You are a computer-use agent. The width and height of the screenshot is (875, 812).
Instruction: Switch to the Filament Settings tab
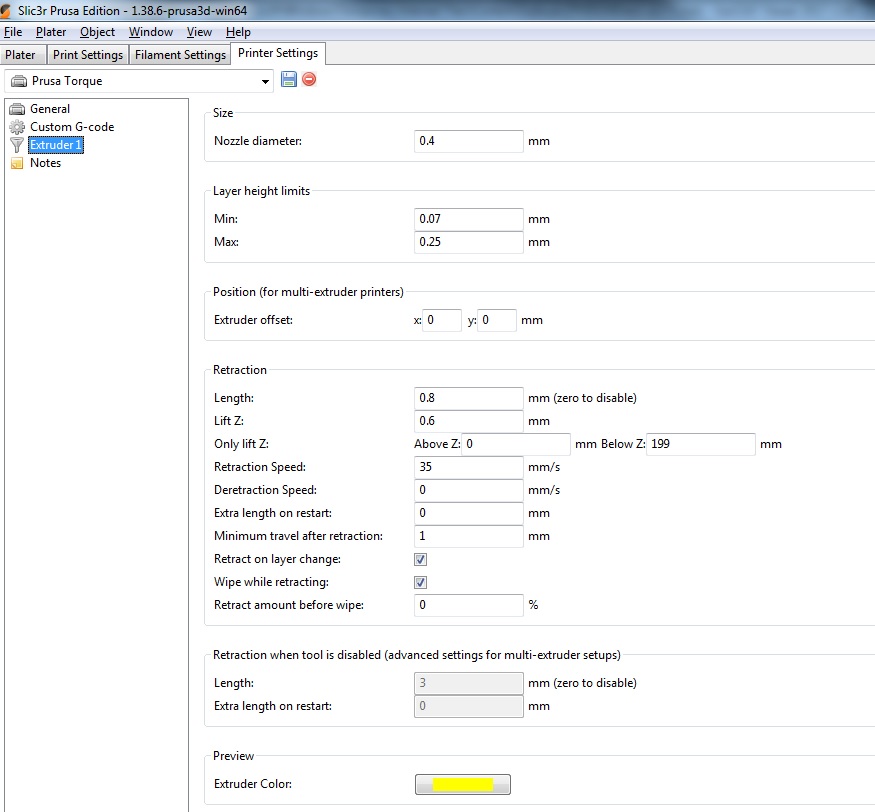click(180, 55)
